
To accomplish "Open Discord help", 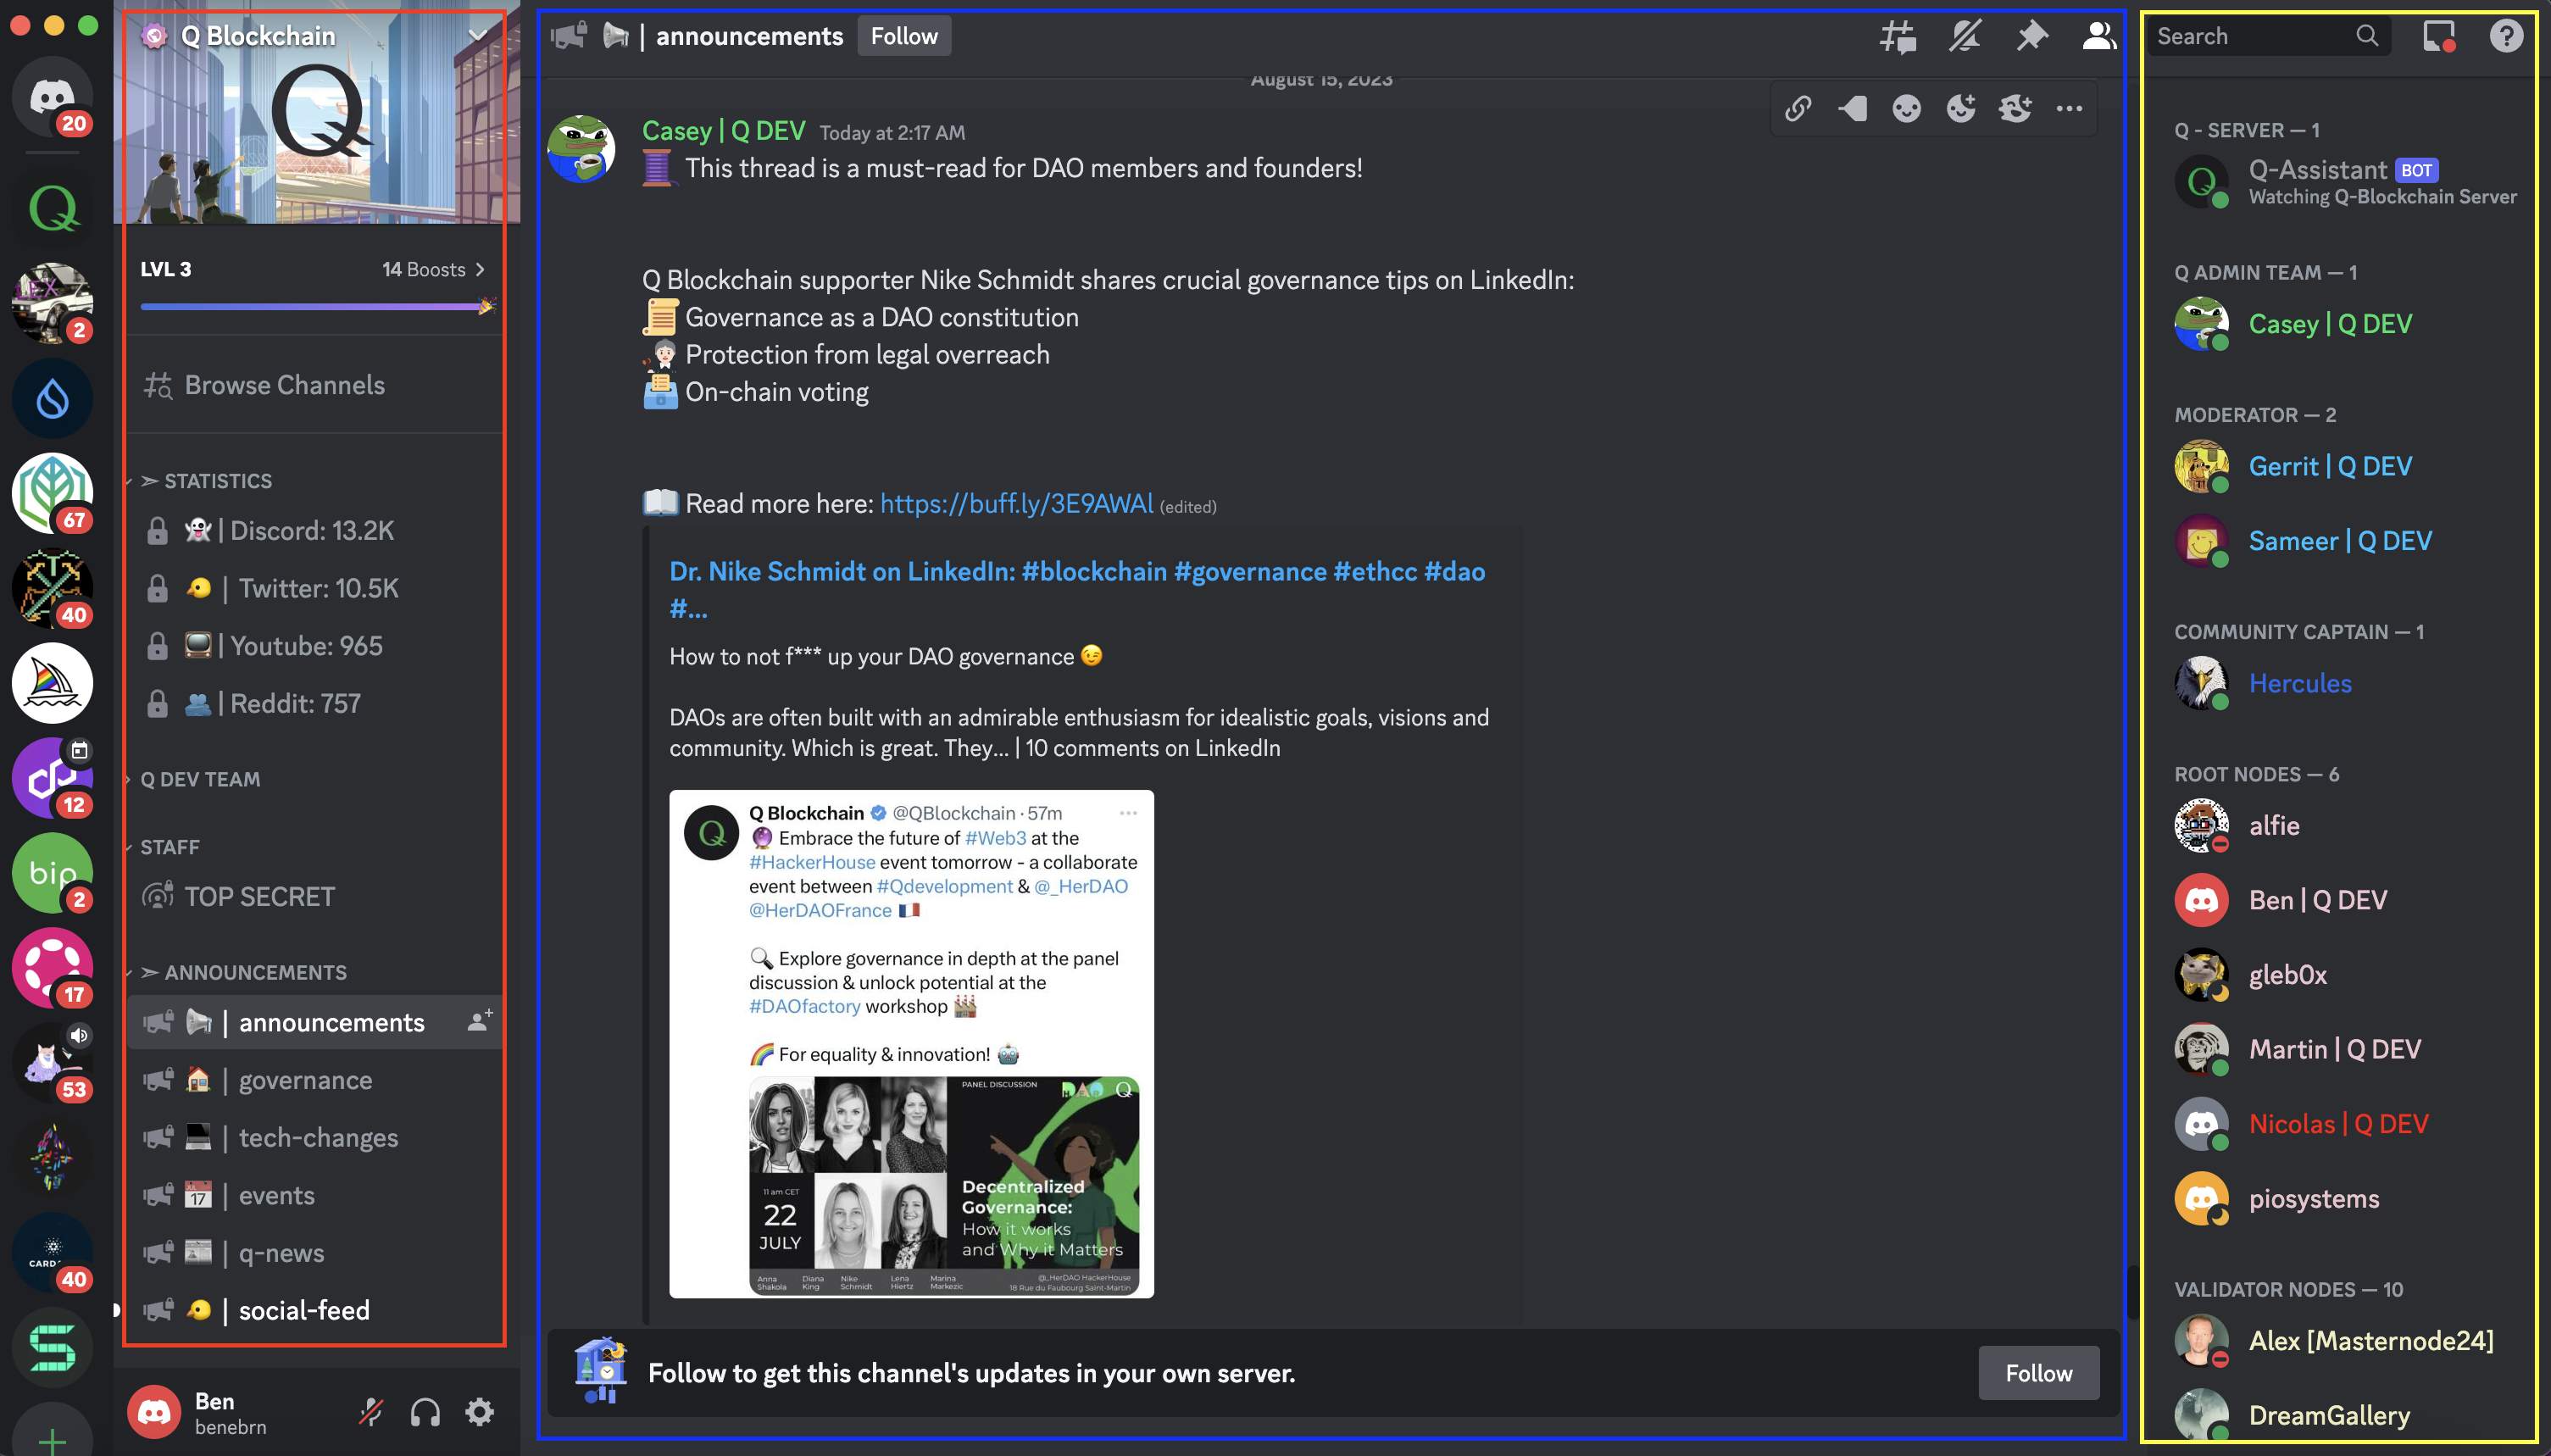I will 2505,35.
